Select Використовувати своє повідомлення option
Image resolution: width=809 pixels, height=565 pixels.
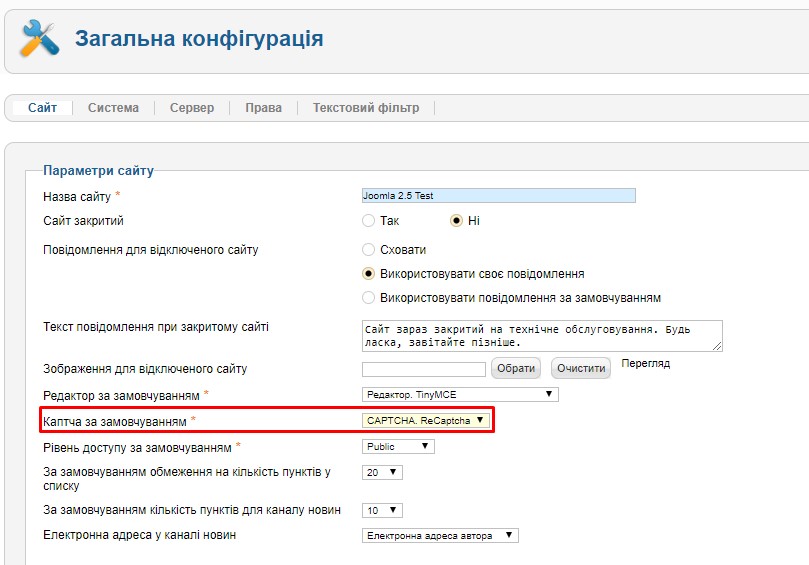click(x=368, y=273)
